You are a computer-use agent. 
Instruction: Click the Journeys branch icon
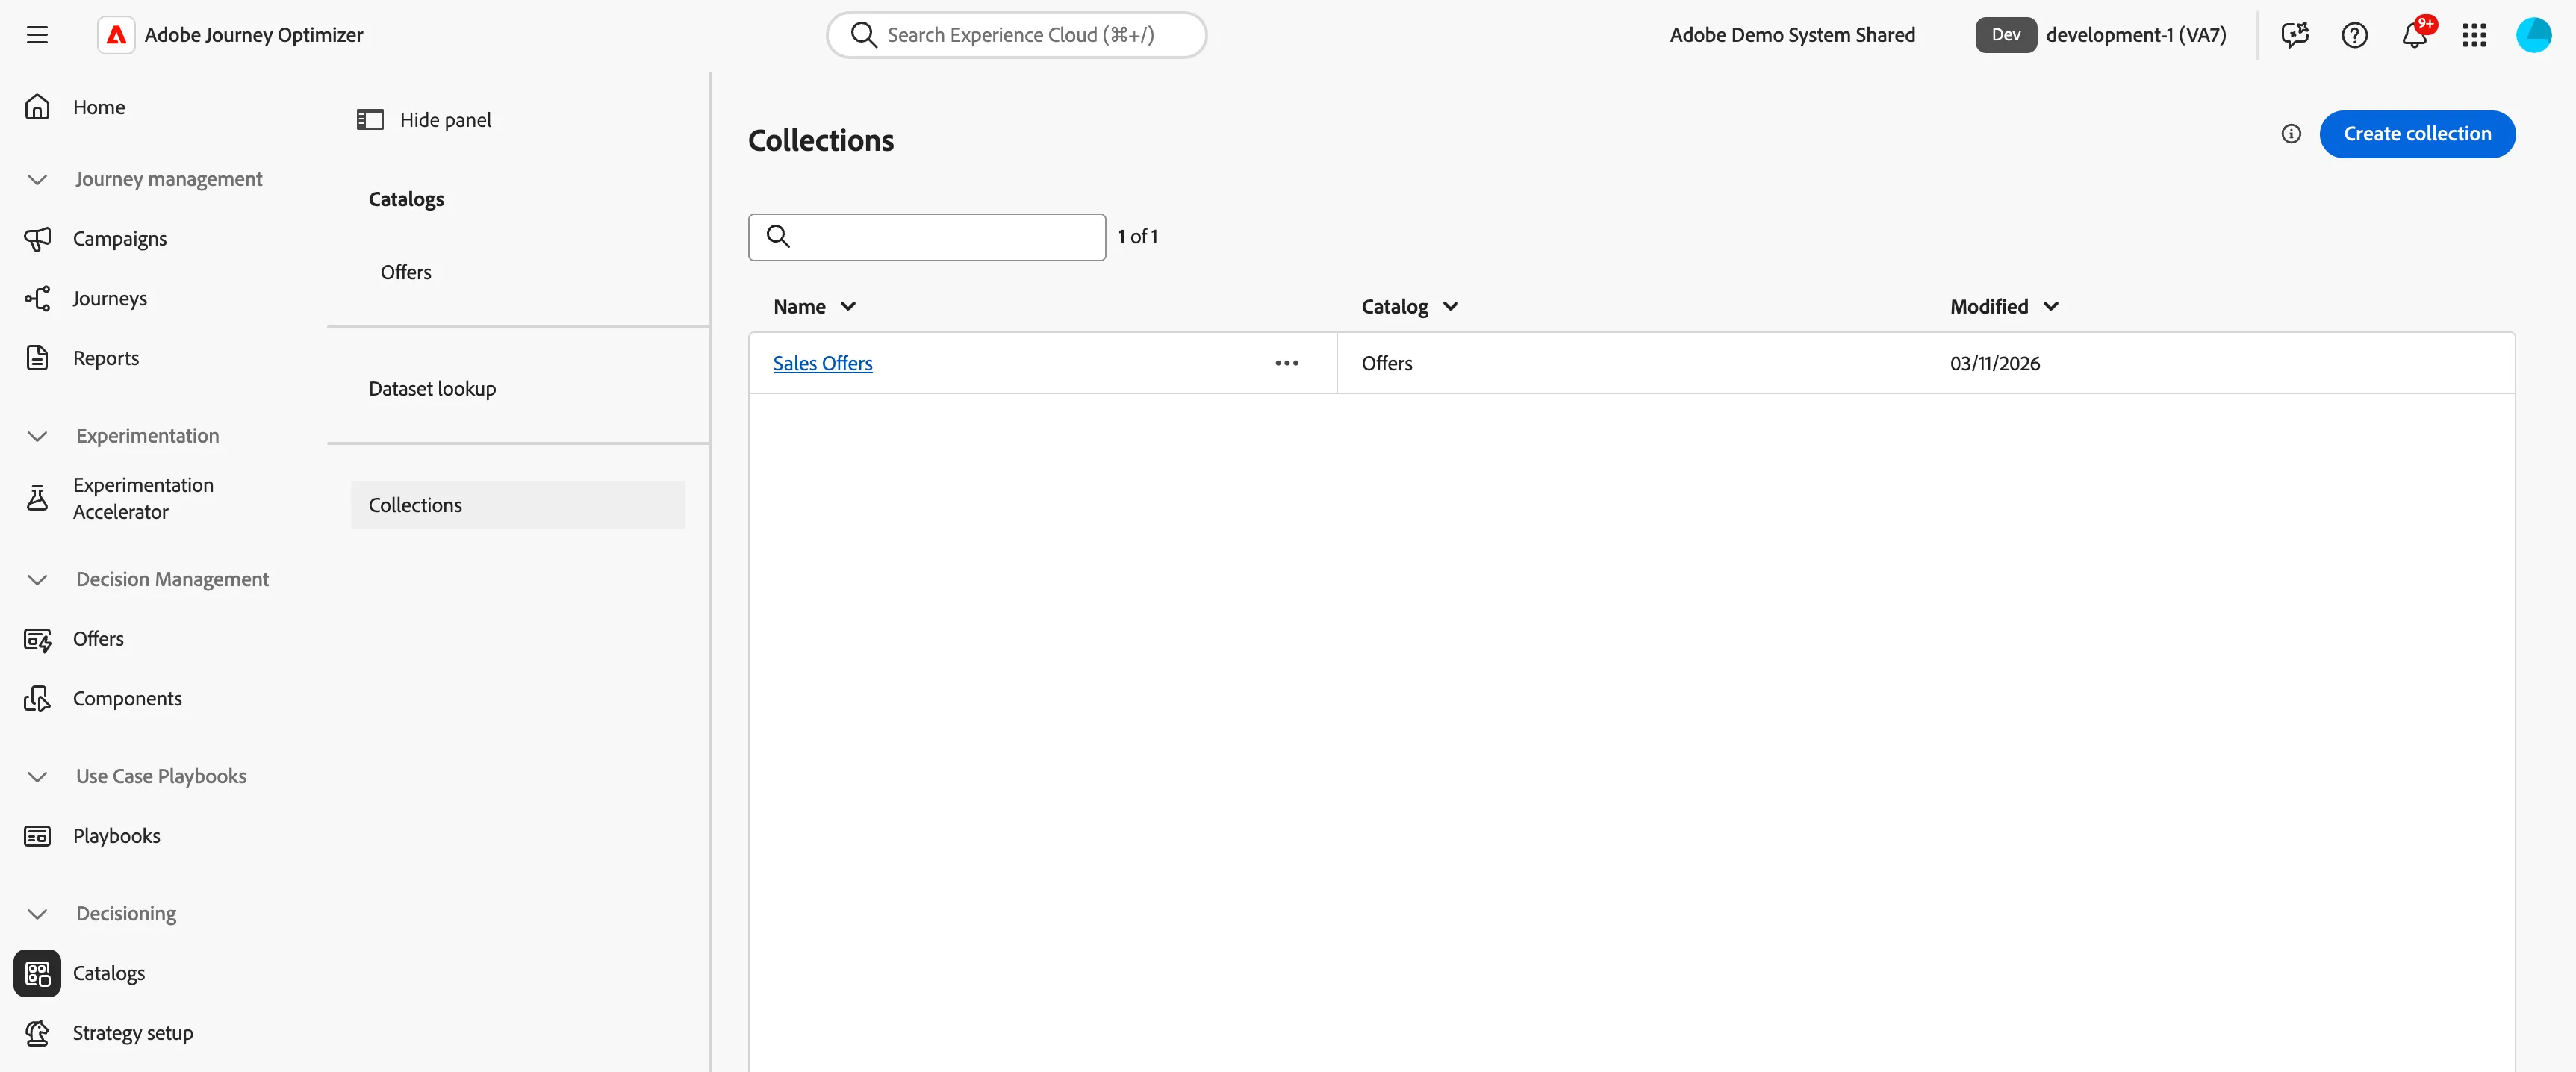[x=37, y=298]
